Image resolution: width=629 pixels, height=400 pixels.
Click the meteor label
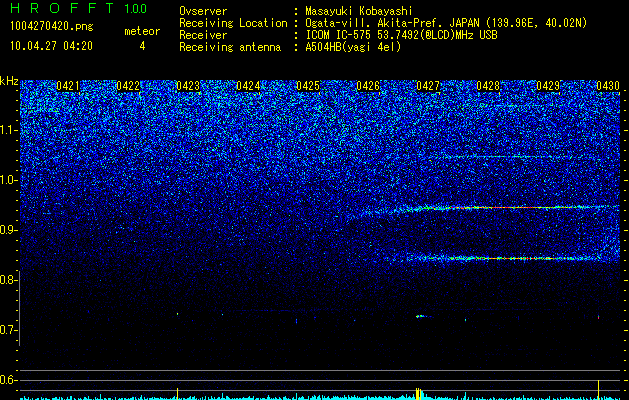pyautogui.click(x=142, y=31)
